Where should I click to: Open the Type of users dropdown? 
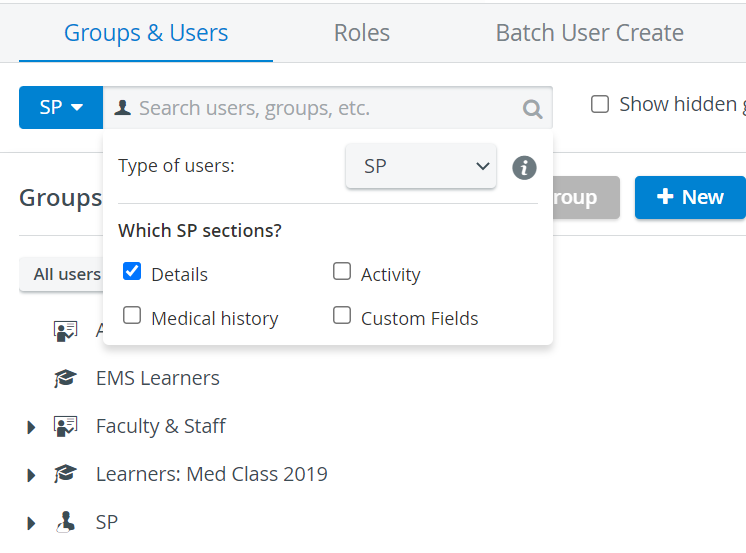421,166
